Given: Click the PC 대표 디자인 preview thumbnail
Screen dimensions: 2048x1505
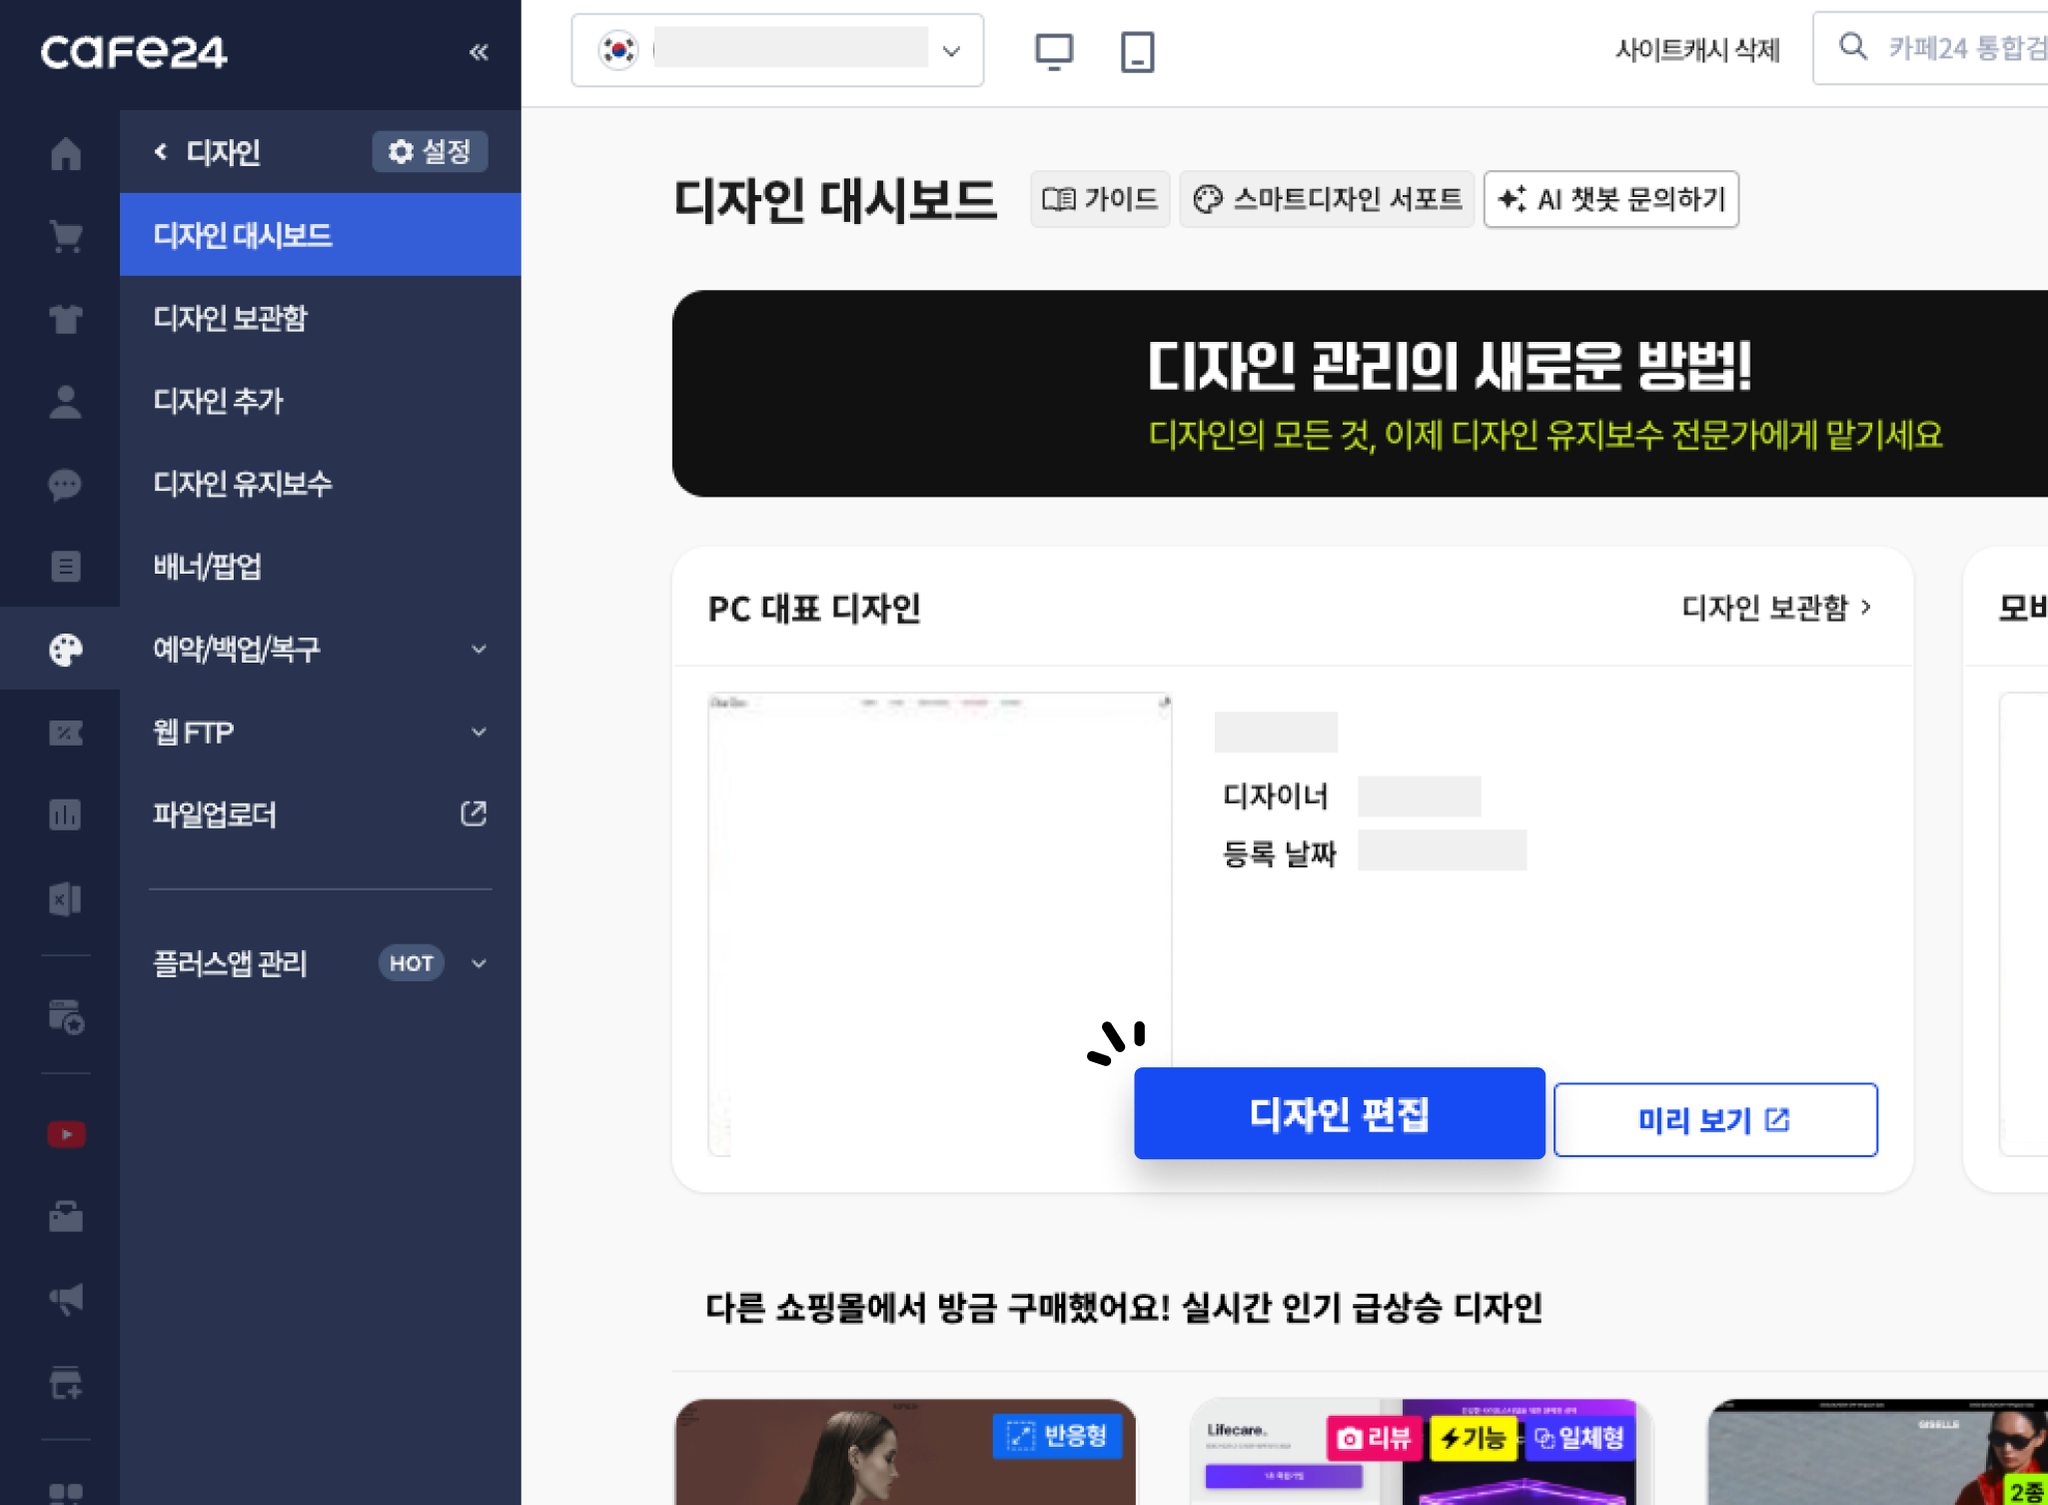Looking at the screenshot, I should (939, 924).
